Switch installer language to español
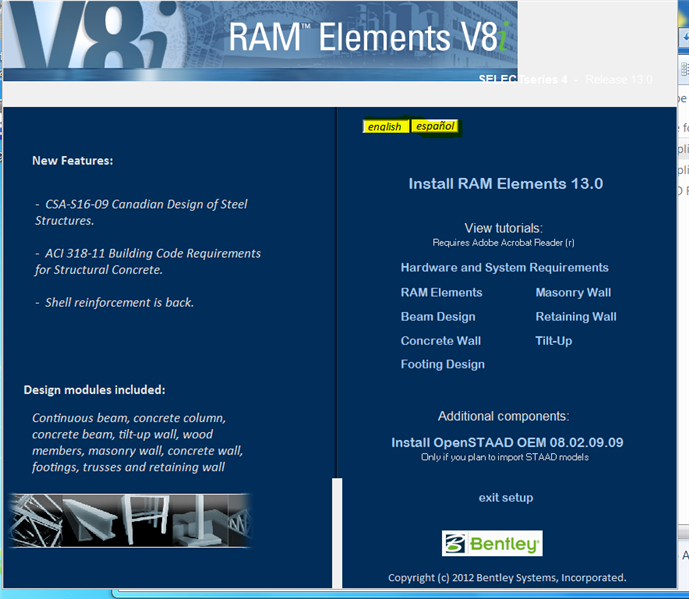The image size is (689, 599). pos(435,126)
